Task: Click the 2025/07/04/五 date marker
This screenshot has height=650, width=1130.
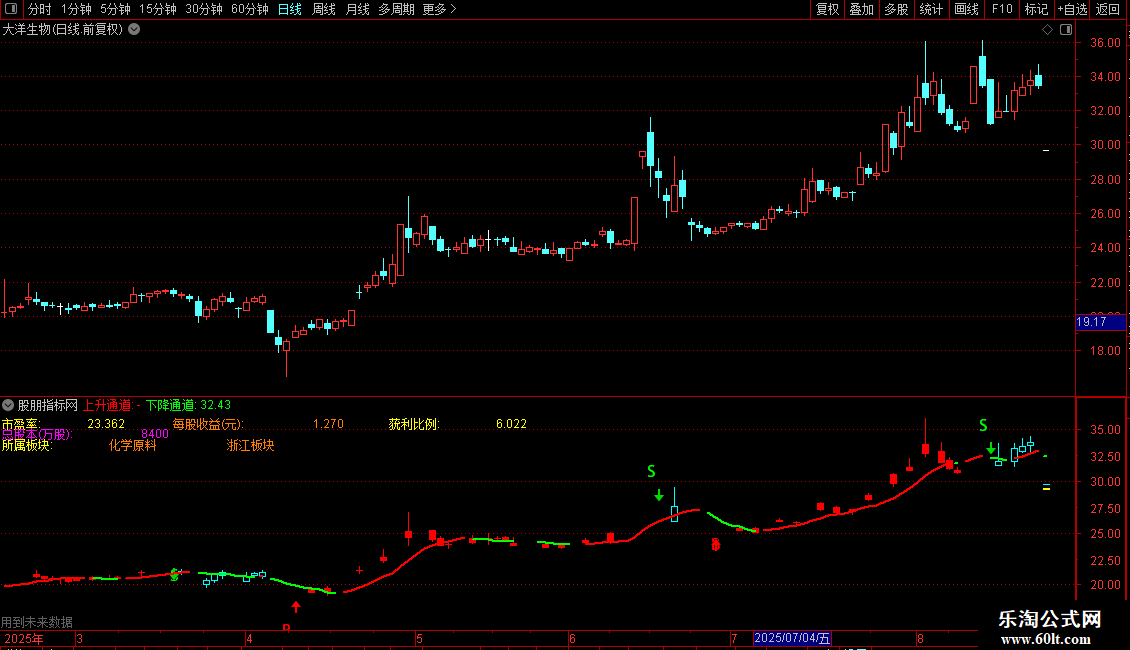Action: coord(792,638)
